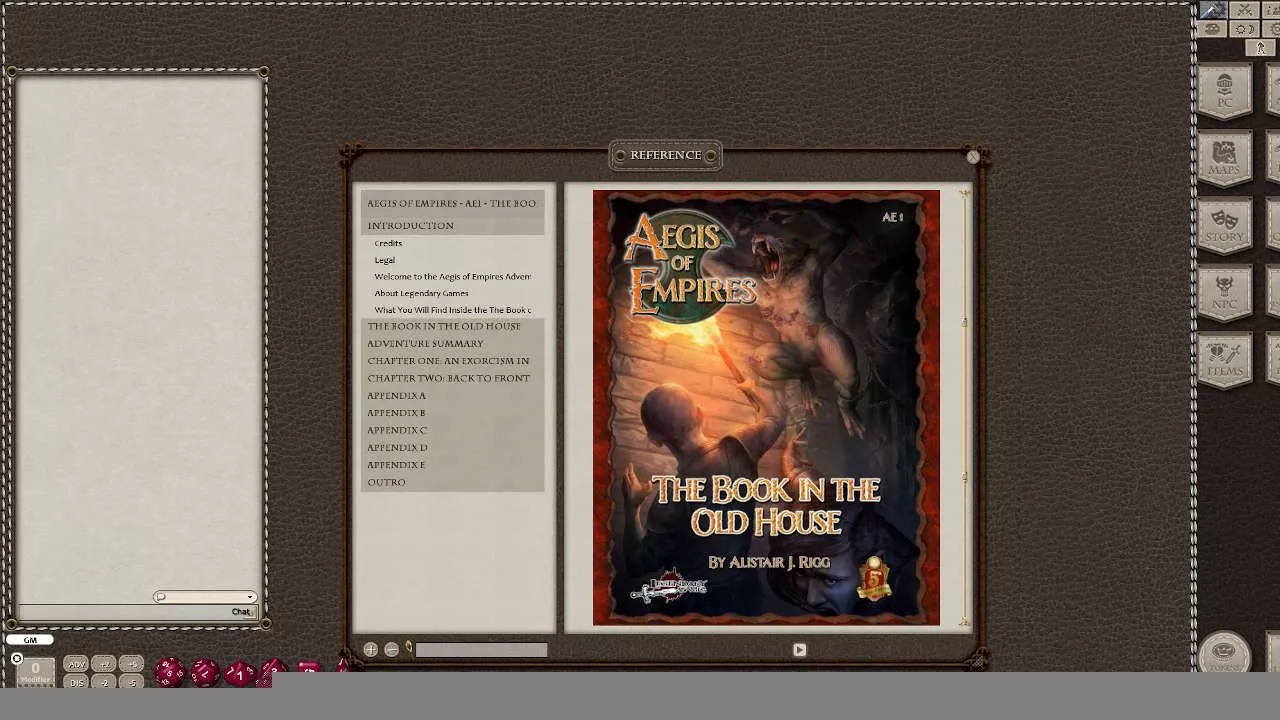
Task: Toggle the ADV advantage button
Action: tap(76, 664)
